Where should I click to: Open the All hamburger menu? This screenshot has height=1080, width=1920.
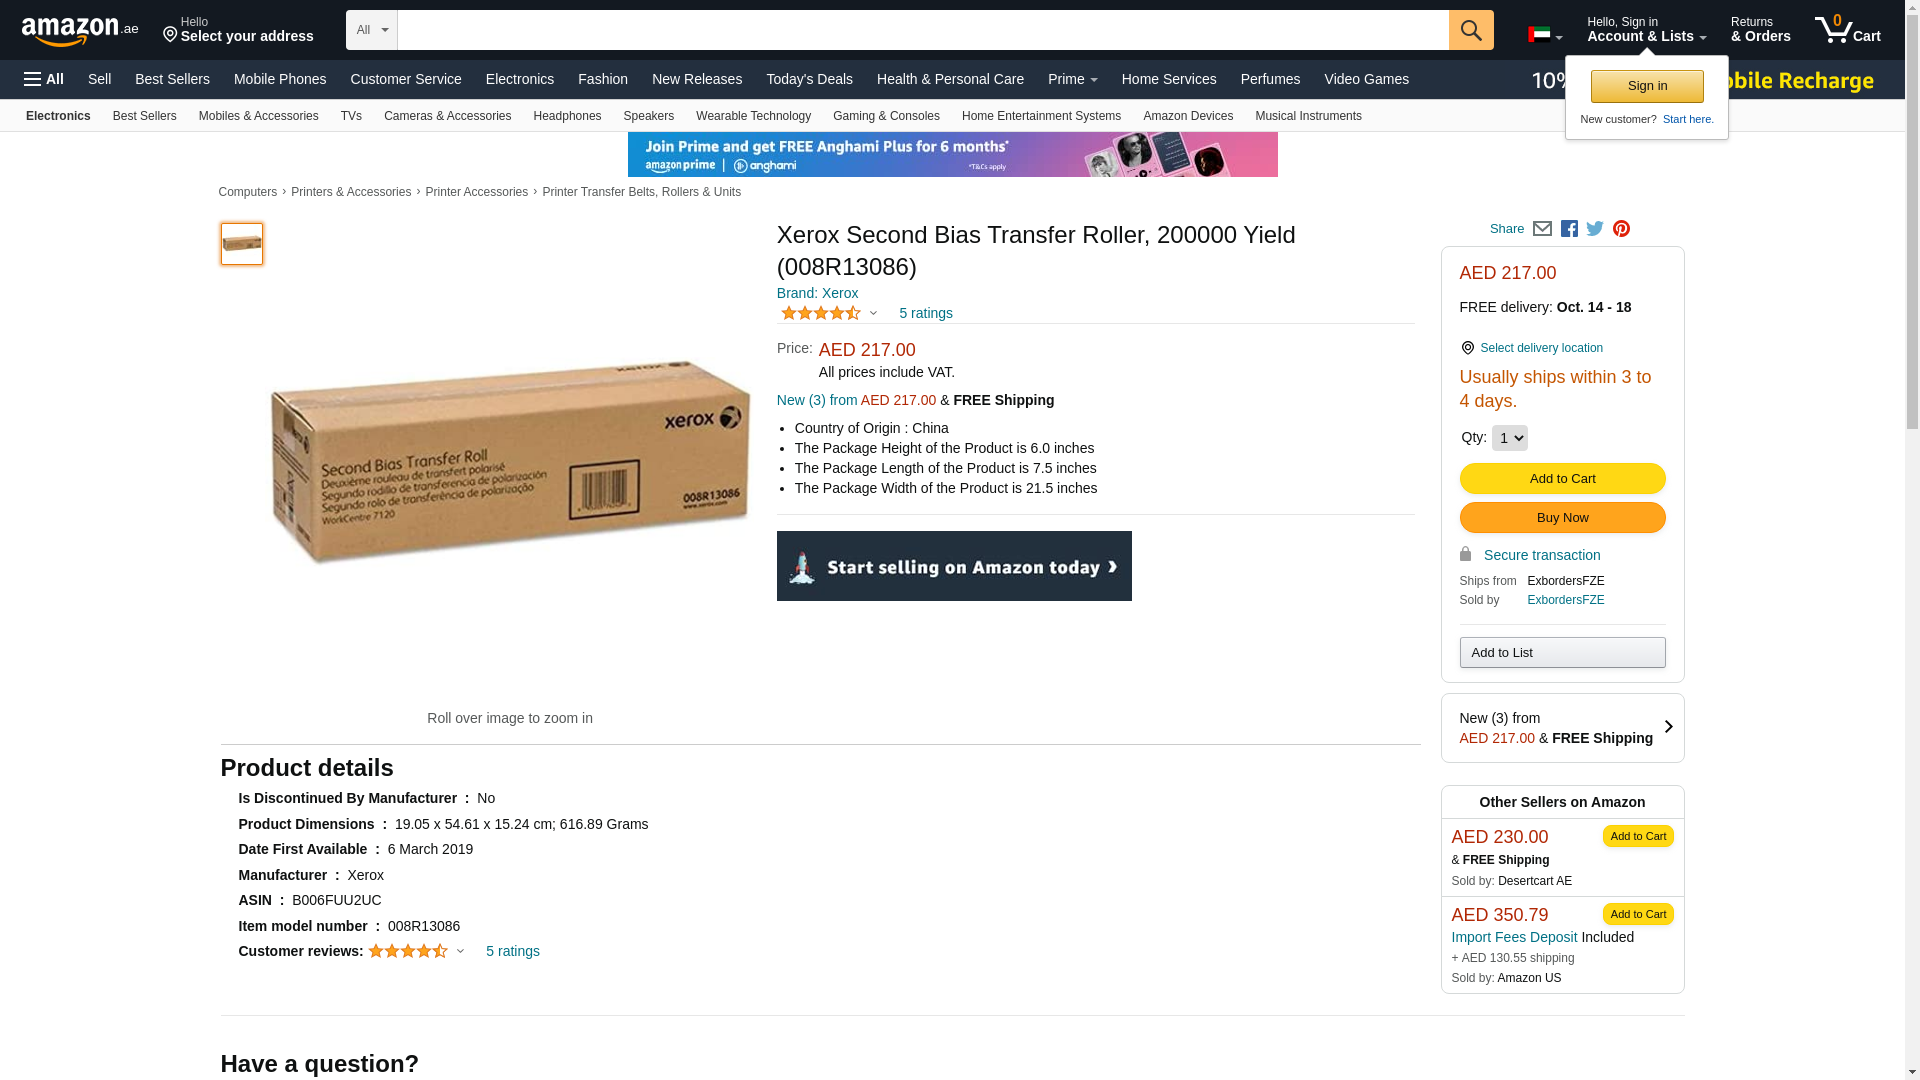click(44, 79)
